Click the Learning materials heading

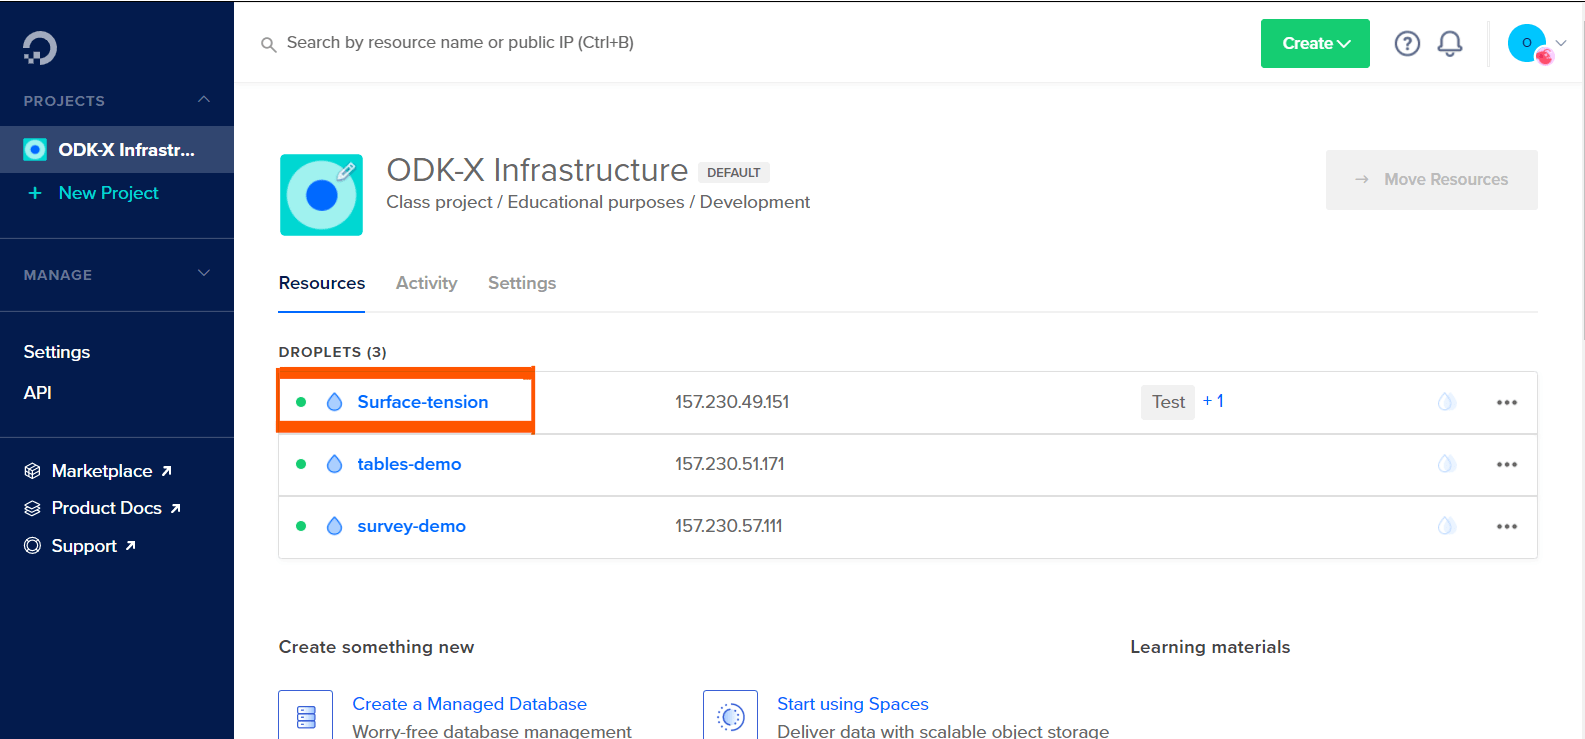coord(1210,647)
